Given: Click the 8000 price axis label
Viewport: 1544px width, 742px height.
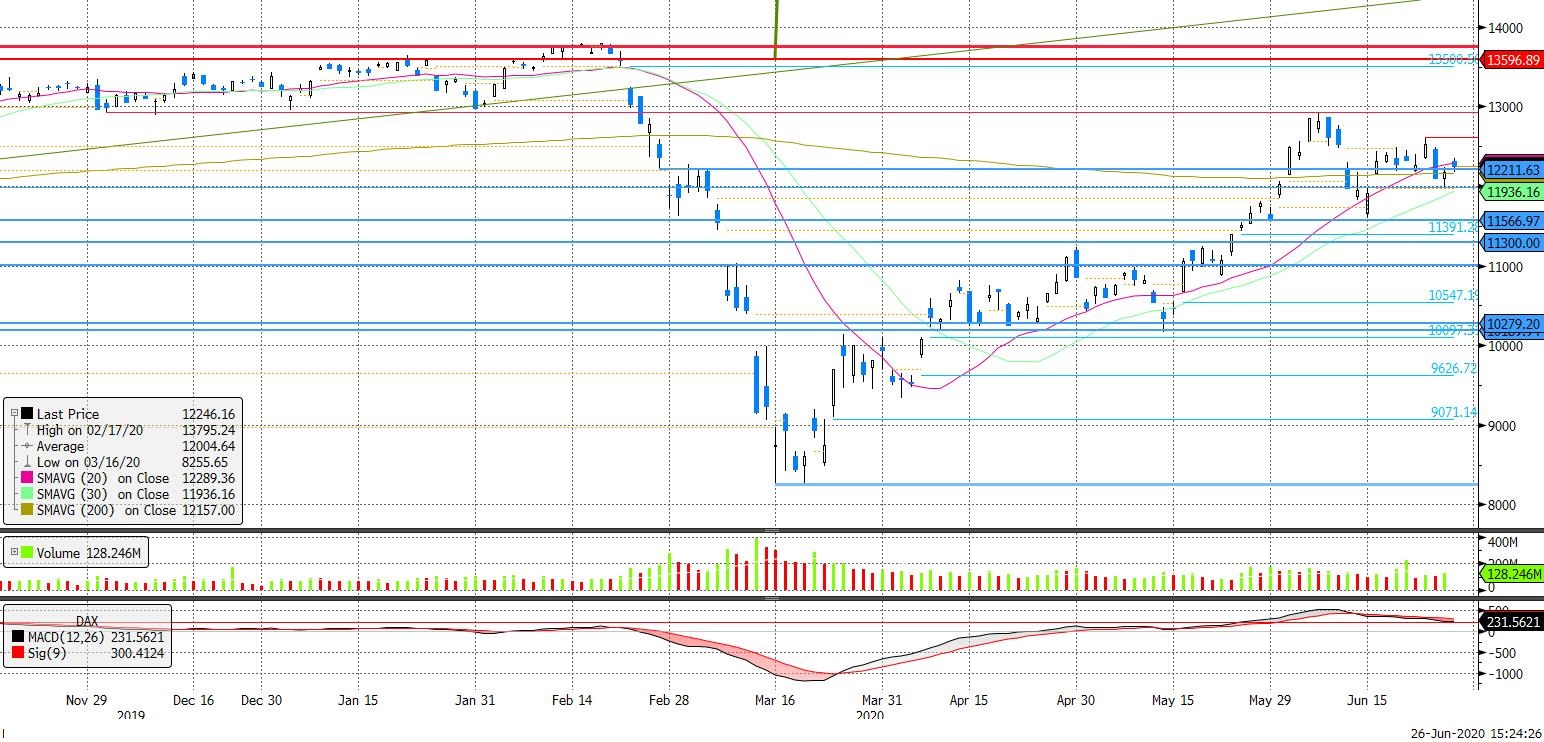Looking at the screenshot, I should (x=1500, y=506).
